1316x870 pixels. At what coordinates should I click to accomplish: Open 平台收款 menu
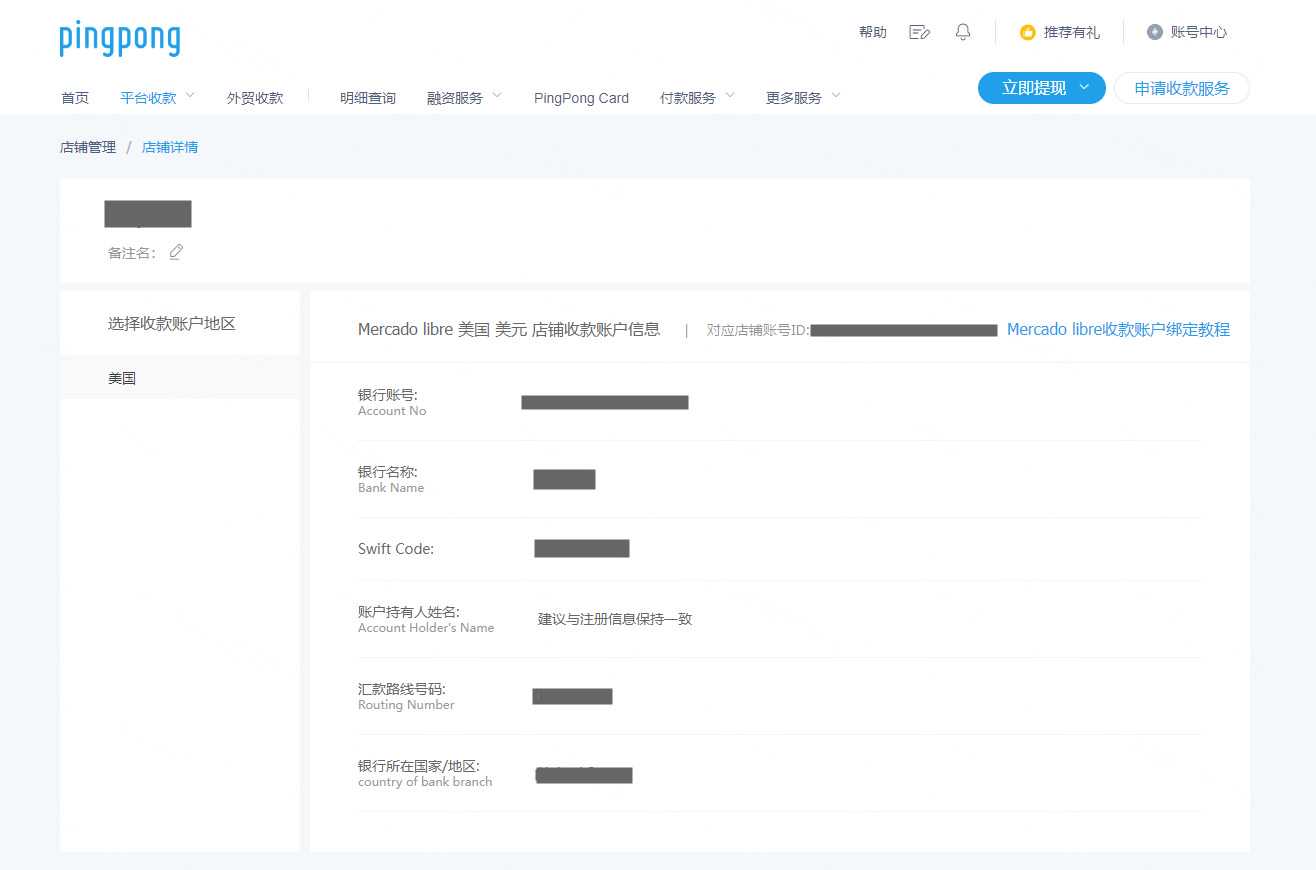point(148,98)
